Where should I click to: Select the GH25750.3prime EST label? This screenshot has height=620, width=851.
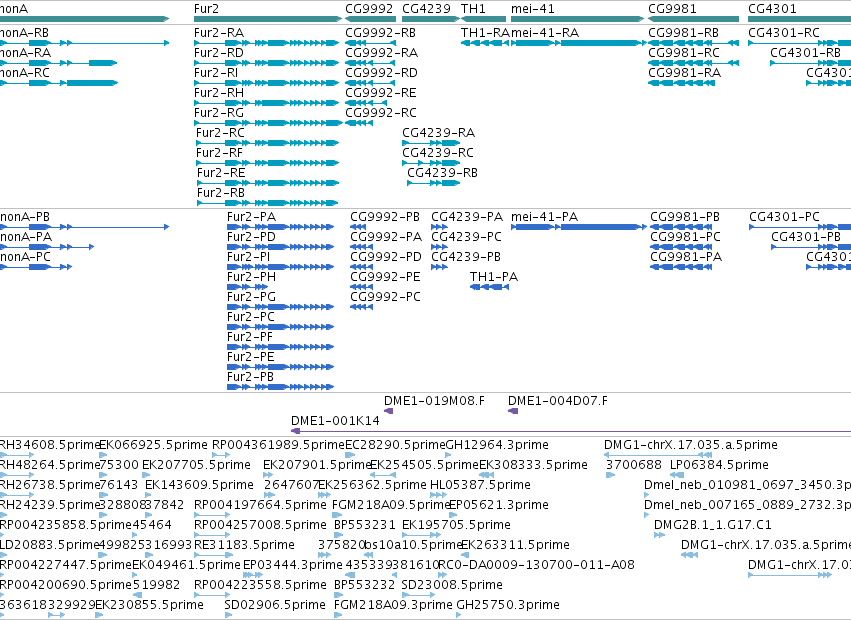click(508, 605)
